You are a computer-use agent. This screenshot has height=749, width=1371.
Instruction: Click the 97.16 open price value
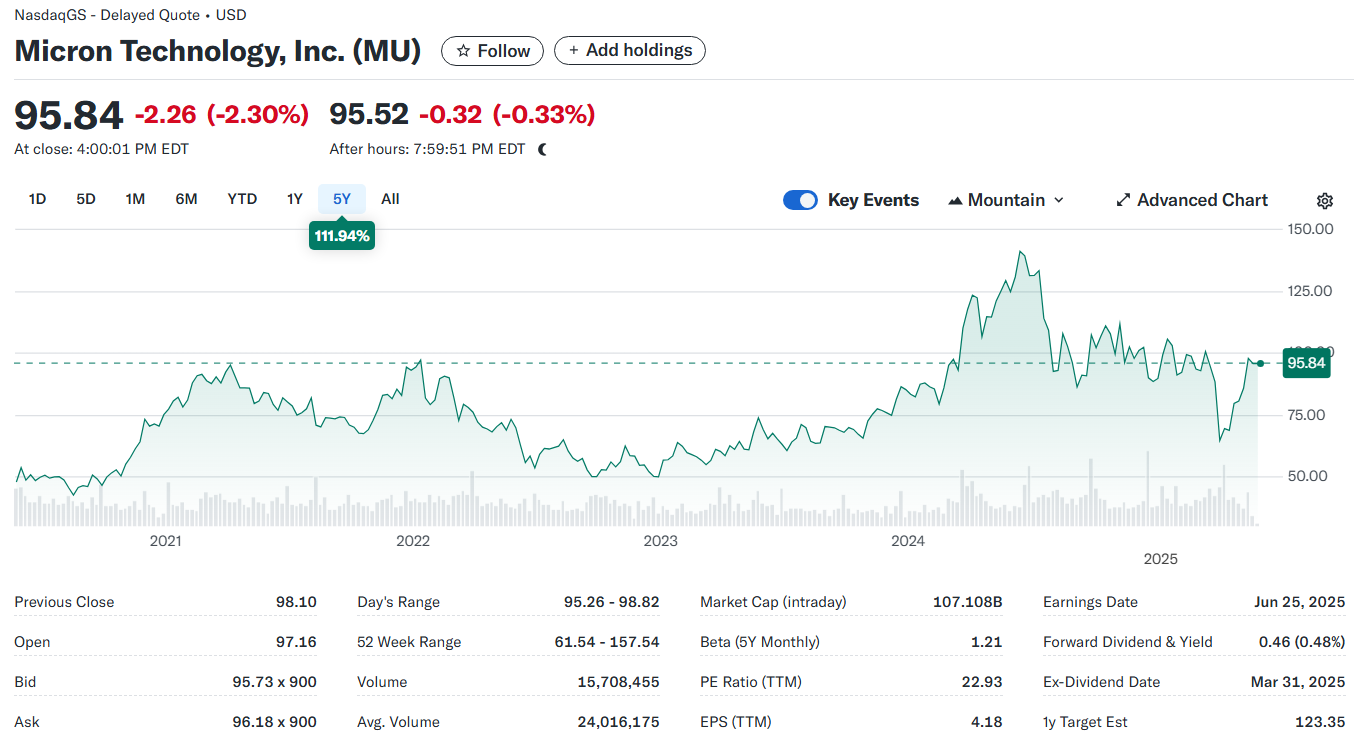tap(296, 642)
